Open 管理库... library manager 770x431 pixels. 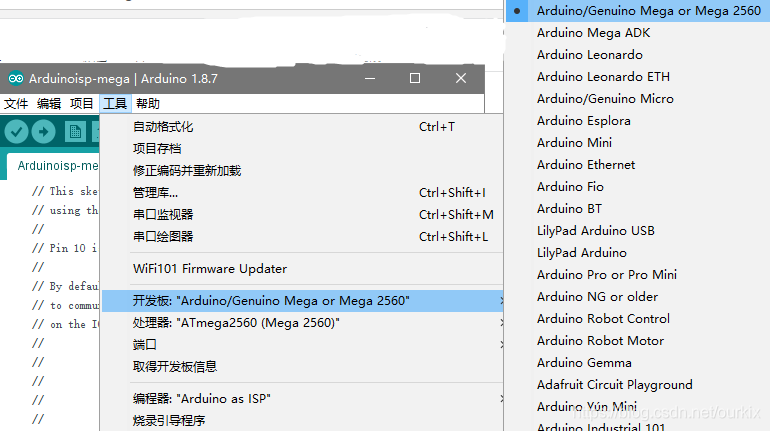click(302, 193)
